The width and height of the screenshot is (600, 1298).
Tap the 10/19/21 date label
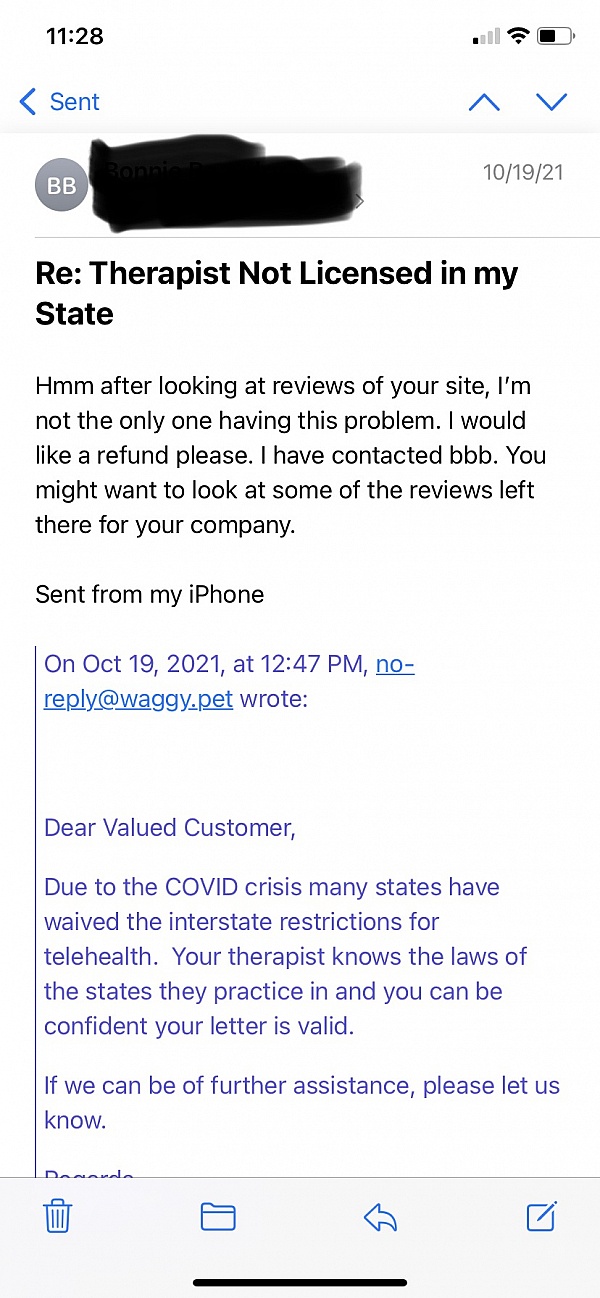(523, 173)
